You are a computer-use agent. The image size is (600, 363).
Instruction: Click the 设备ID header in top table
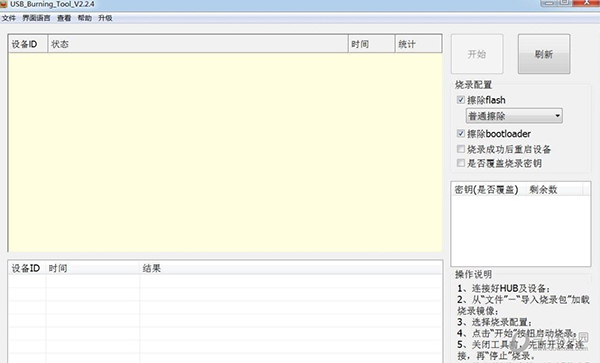pos(28,44)
